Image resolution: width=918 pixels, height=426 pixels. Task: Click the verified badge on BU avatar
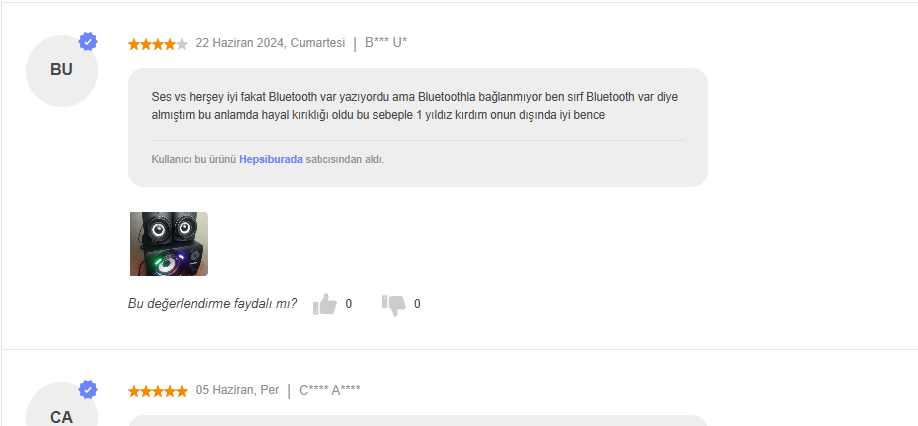point(88,42)
